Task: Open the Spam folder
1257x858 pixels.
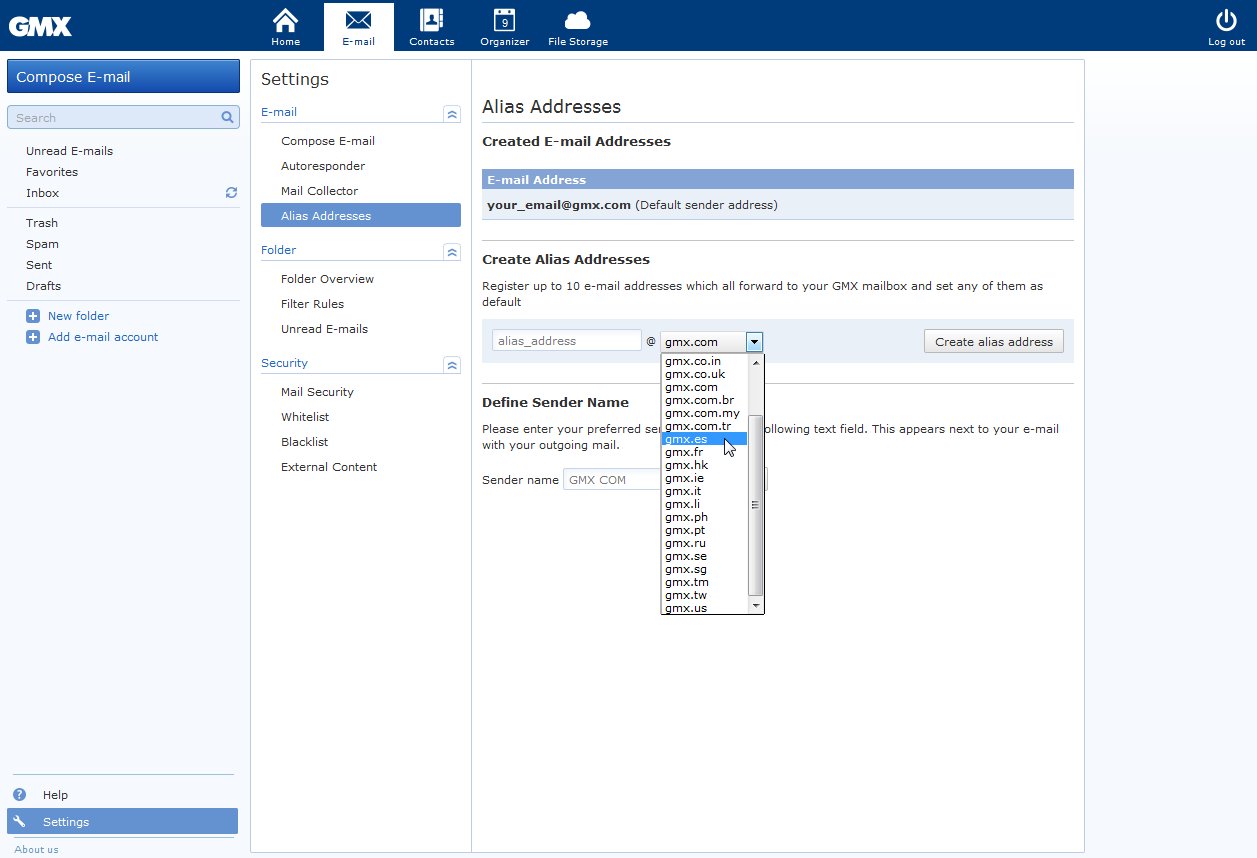Action: (42, 244)
